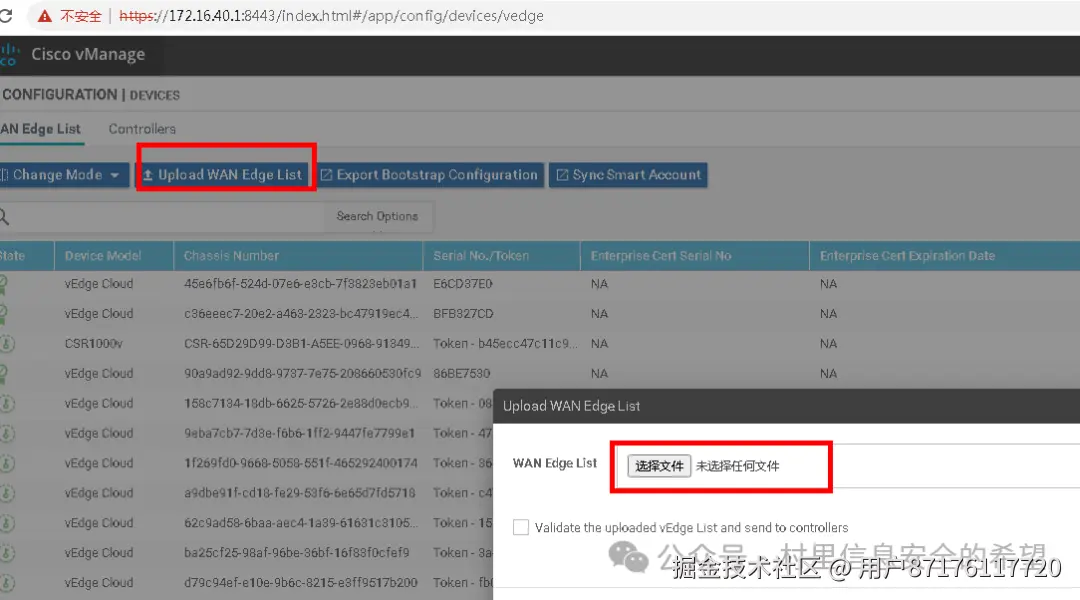This screenshot has width=1080, height=600.
Task: Click state certificate icon for 90a9ad92 row
Action: (x=3, y=373)
